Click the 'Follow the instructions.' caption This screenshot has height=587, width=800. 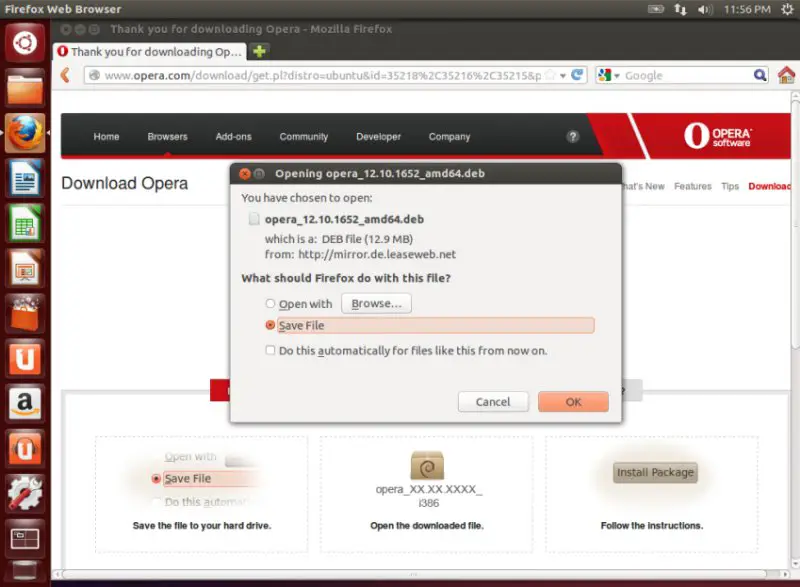pos(652,525)
